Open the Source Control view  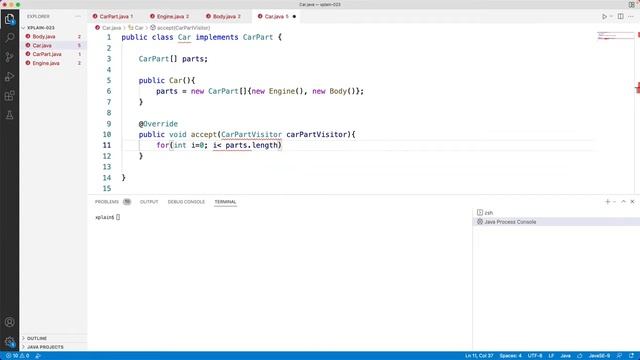(x=9, y=57)
